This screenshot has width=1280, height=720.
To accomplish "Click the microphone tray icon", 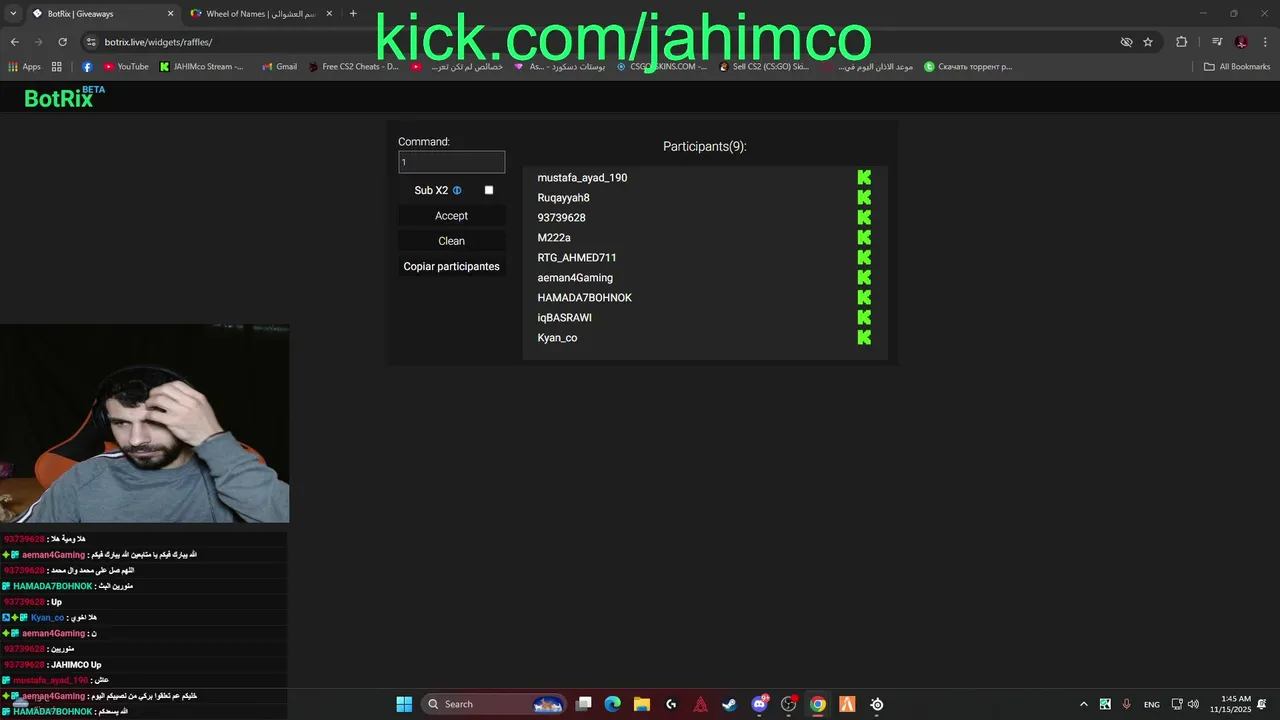I will click(x=1127, y=704).
